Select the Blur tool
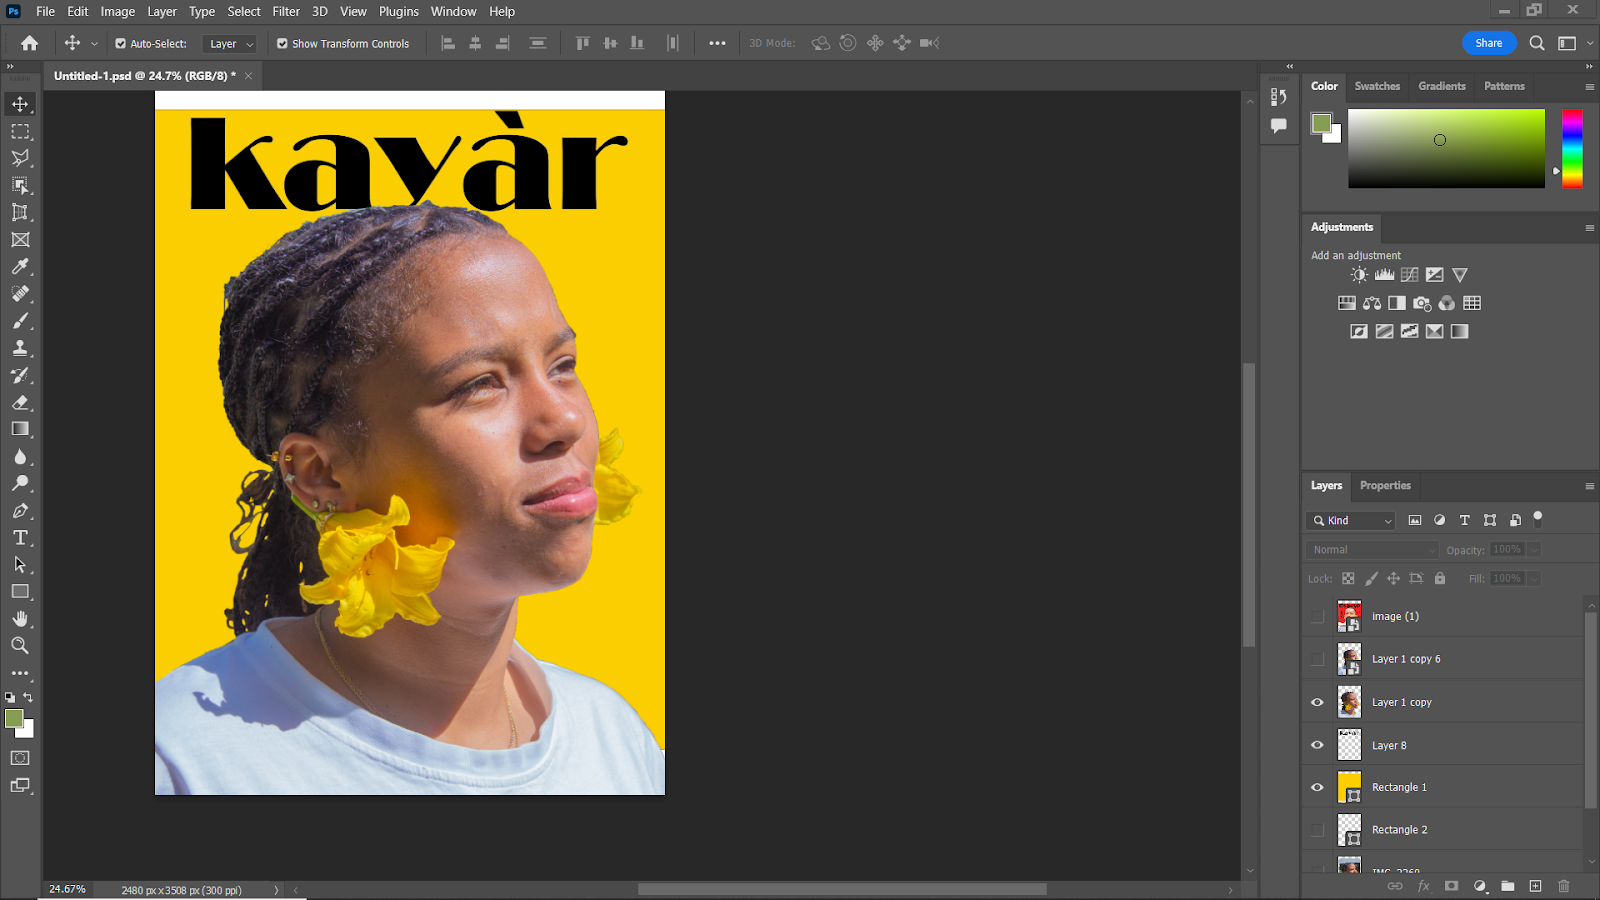 pos(20,456)
